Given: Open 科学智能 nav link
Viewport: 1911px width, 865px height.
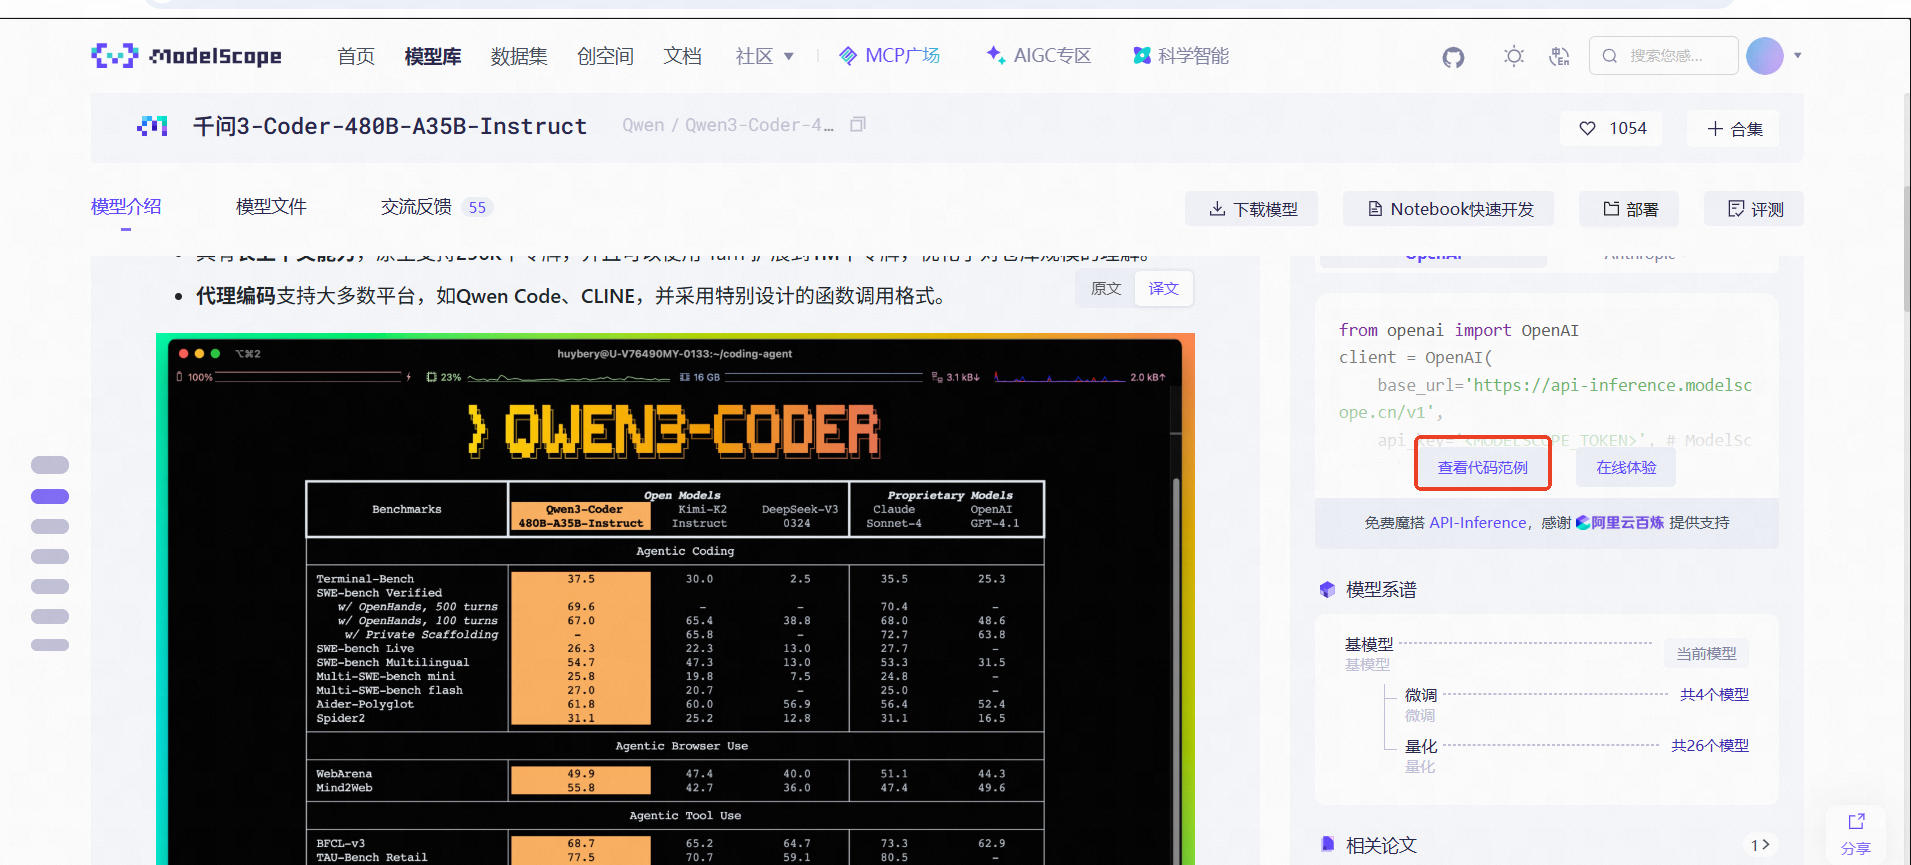Looking at the screenshot, I should pos(1181,56).
